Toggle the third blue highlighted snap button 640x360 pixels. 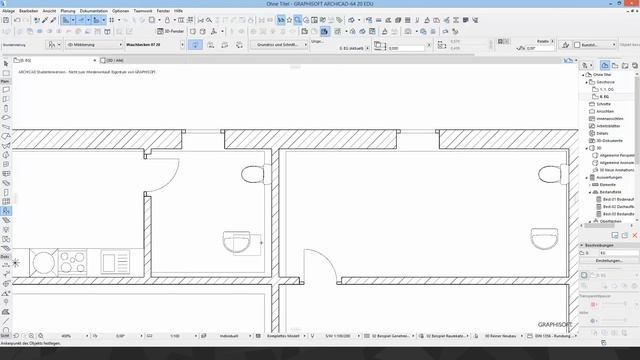click(96, 20)
